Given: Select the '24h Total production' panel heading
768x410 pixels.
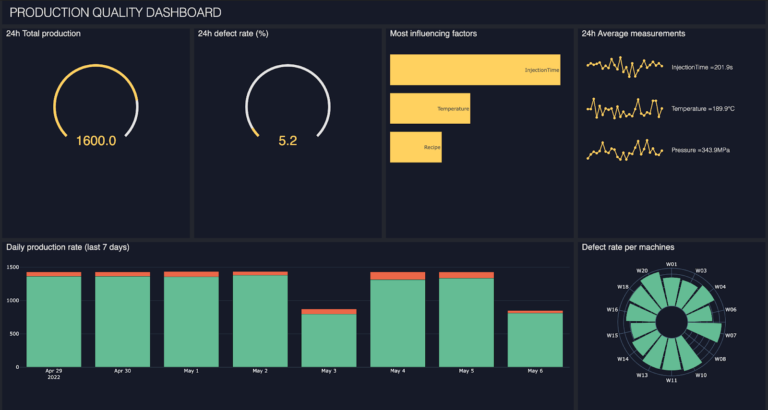Looking at the screenshot, I should tap(44, 34).
